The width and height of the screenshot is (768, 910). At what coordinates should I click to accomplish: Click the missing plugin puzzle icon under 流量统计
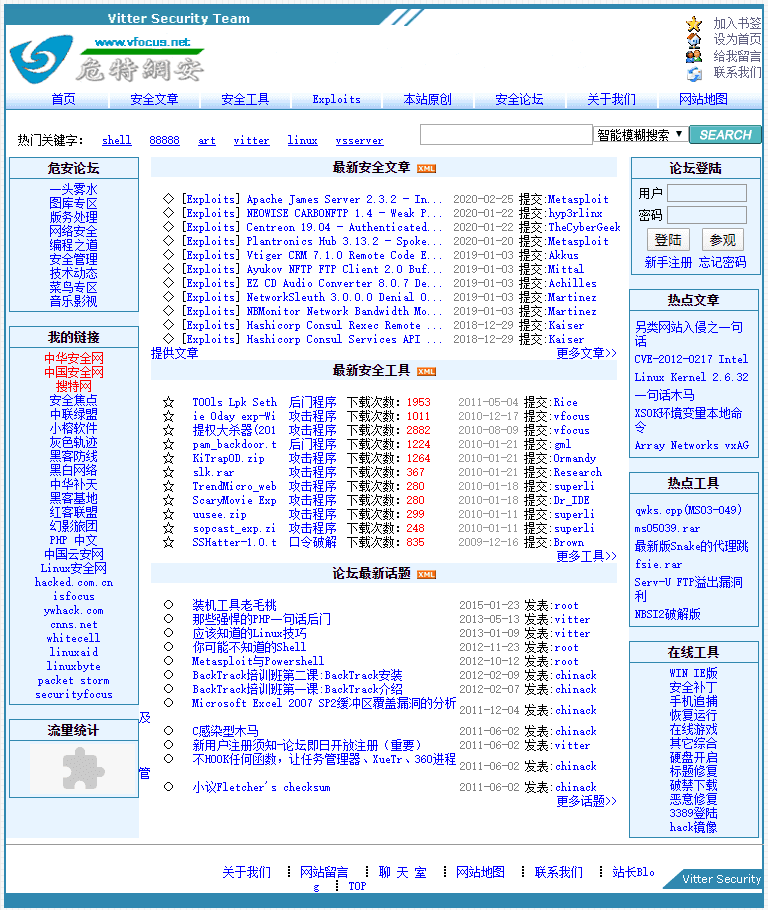[83, 769]
